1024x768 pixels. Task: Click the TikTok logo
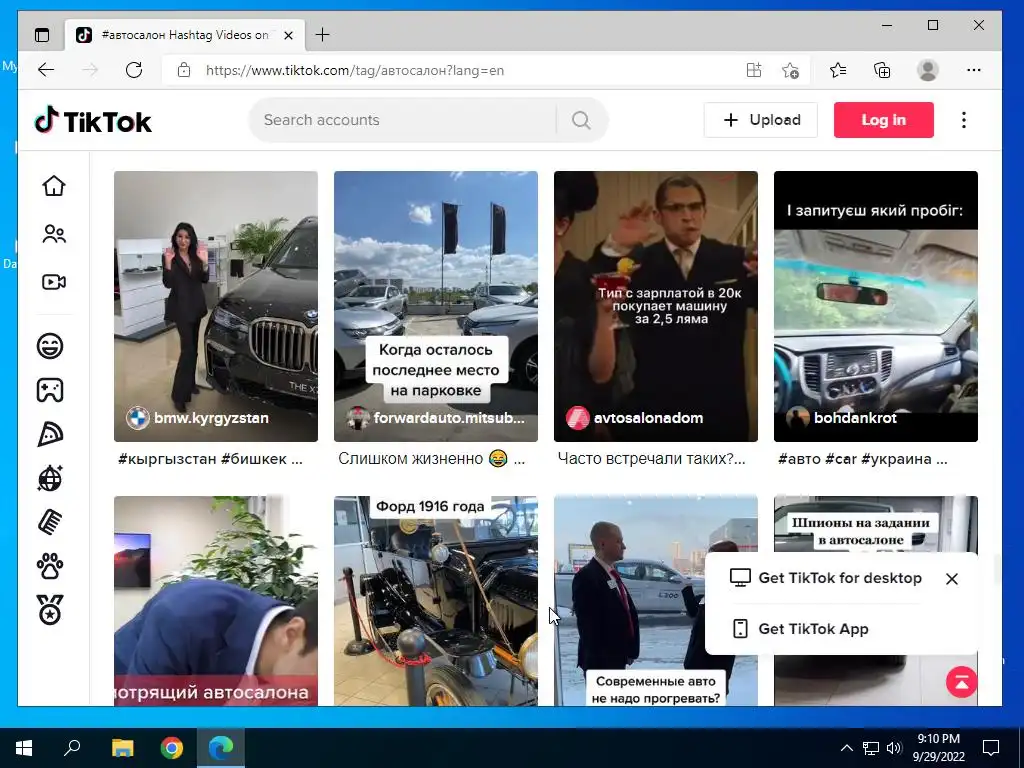point(93,121)
